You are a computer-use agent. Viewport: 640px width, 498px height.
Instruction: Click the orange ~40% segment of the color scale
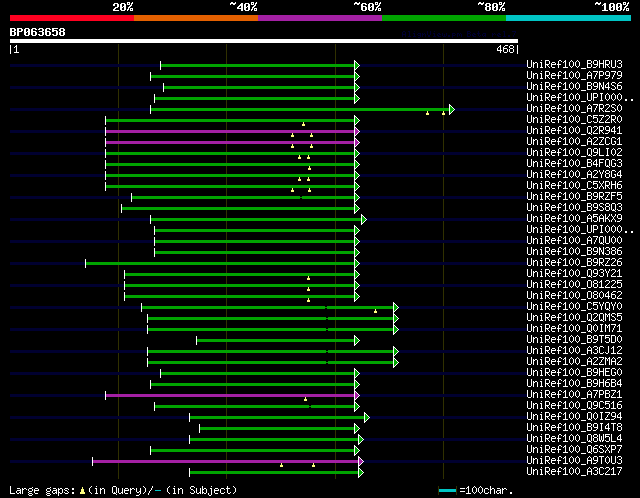point(196,18)
